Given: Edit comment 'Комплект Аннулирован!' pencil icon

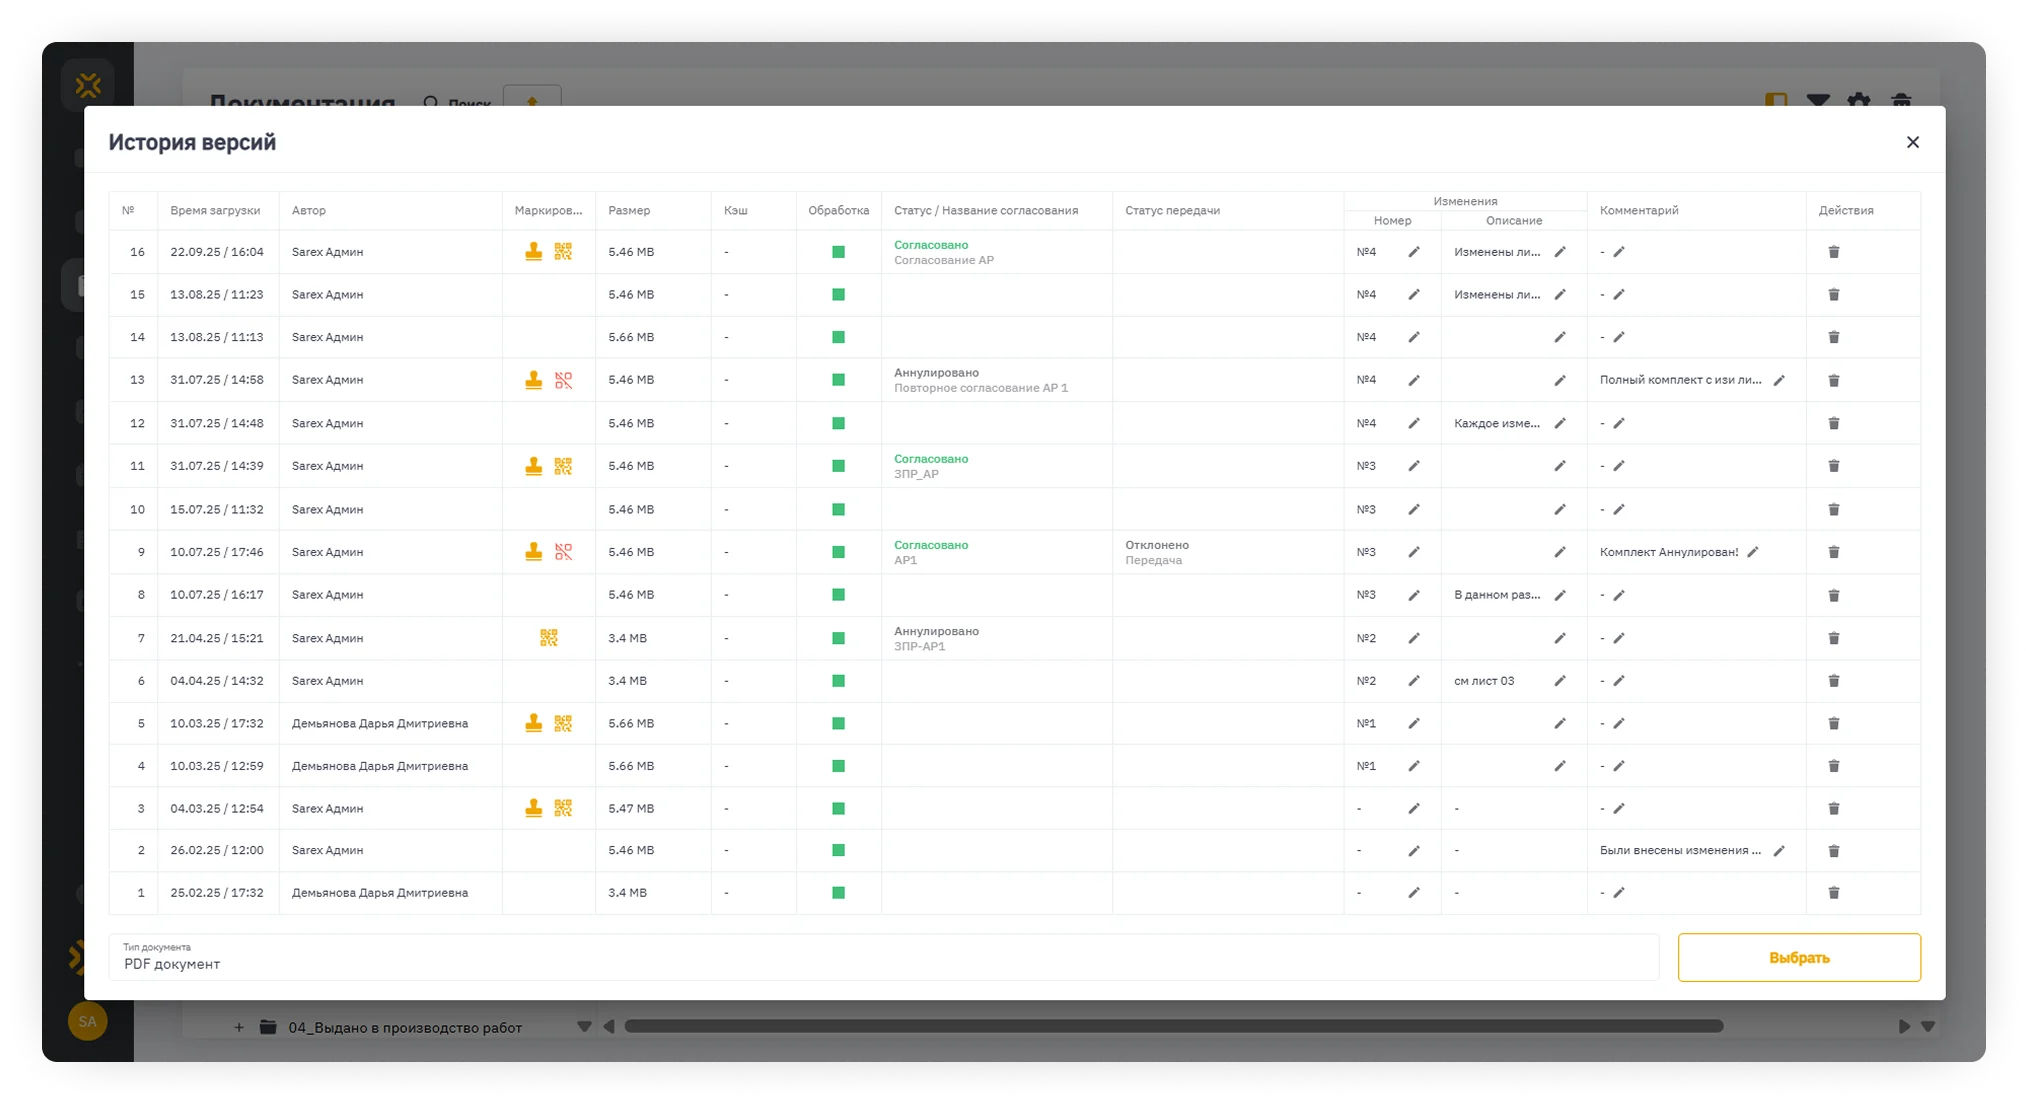Looking at the screenshot, I should tap(1752, 552).
